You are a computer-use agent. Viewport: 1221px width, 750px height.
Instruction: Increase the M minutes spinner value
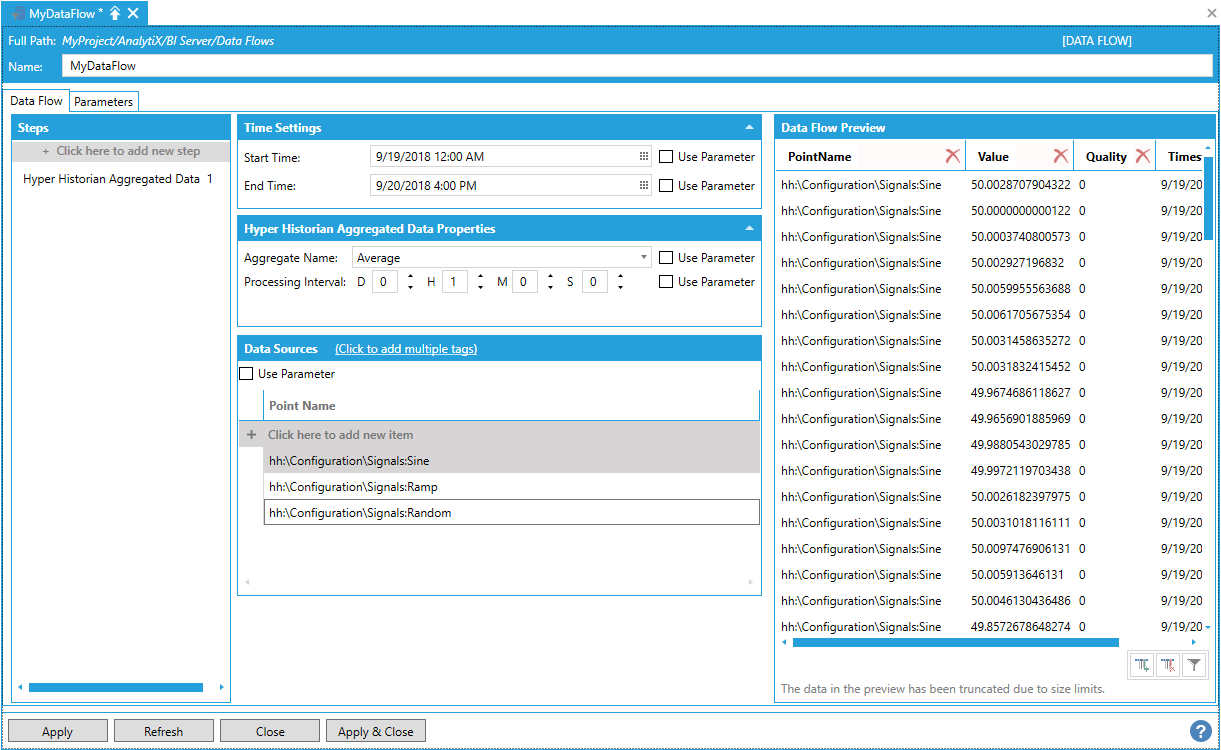pyautogui.click(x=550, y=277)
